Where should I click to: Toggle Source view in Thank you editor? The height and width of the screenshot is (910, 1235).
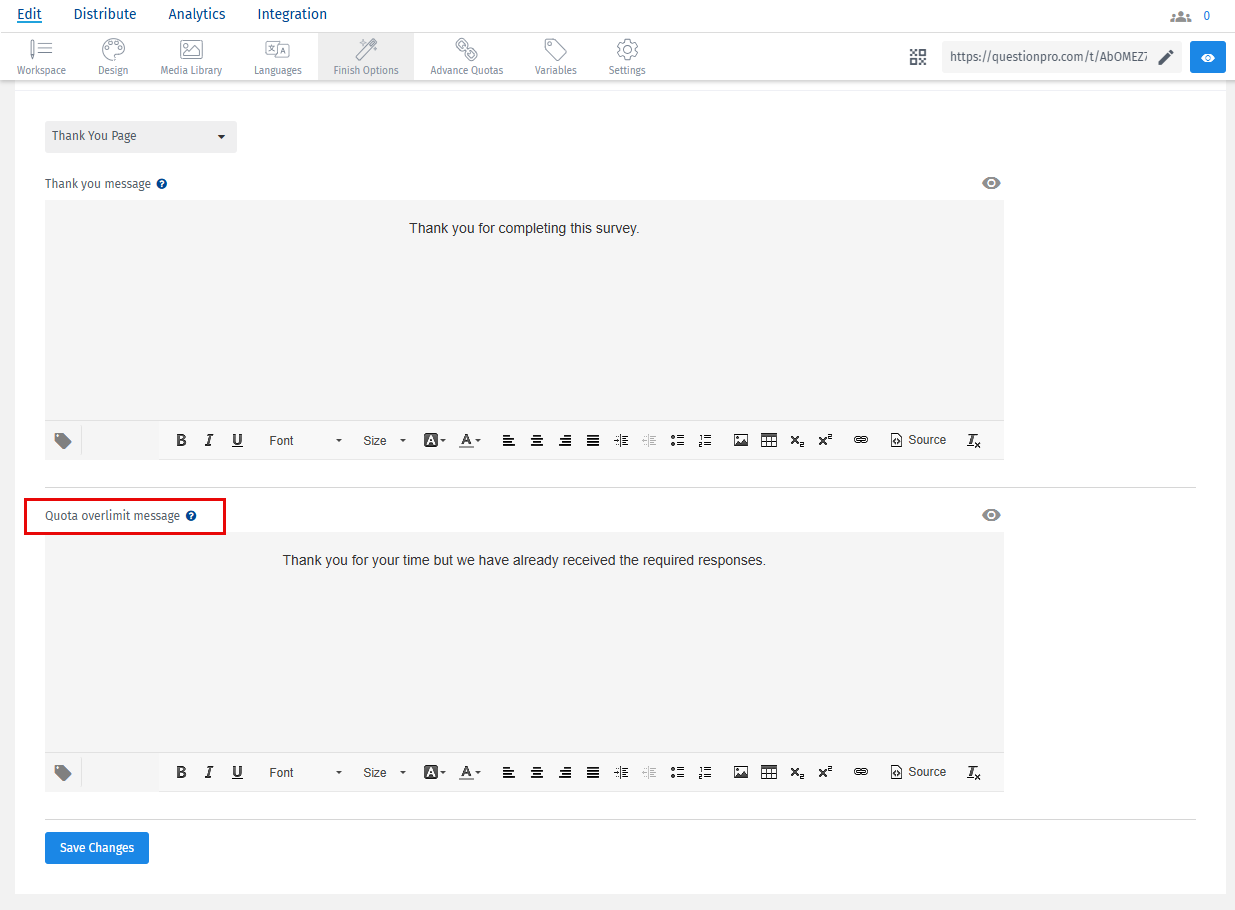click(918, 440)
